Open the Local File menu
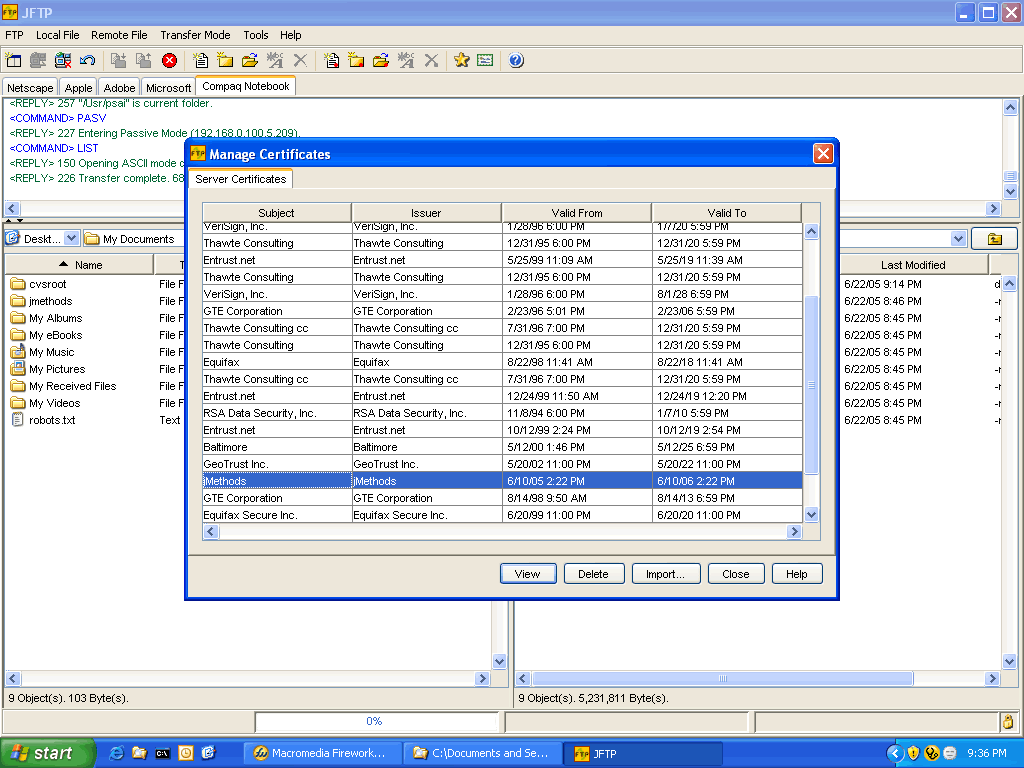 [x=57, y=35]
